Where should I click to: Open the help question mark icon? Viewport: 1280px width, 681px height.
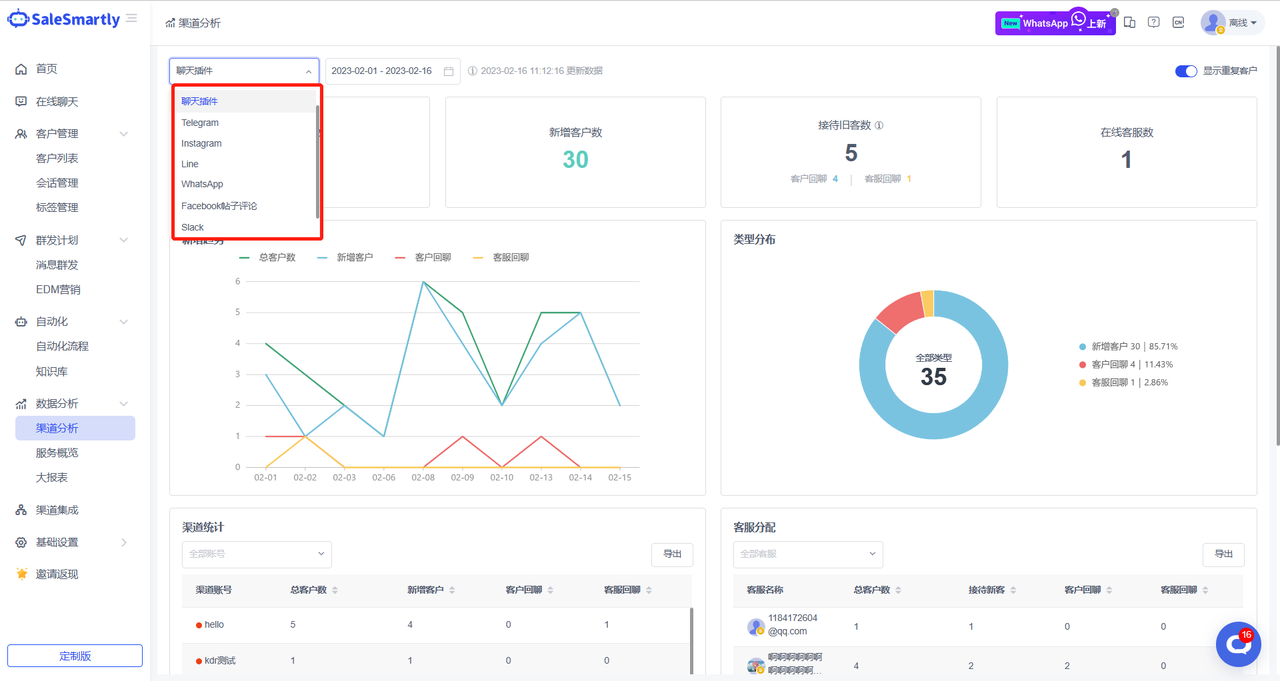point(1153,22)
